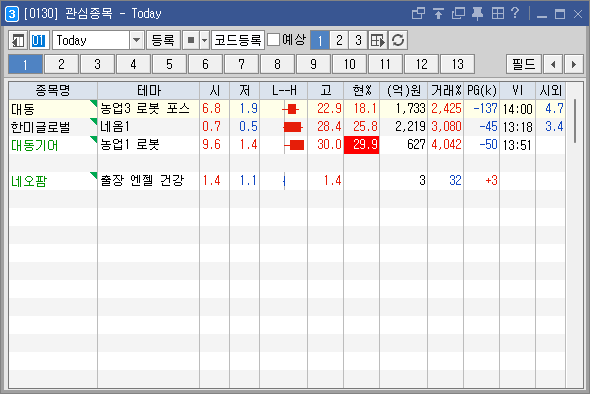Select watchlist group tab 2
The image size is (590, 394).
(61, 64)
